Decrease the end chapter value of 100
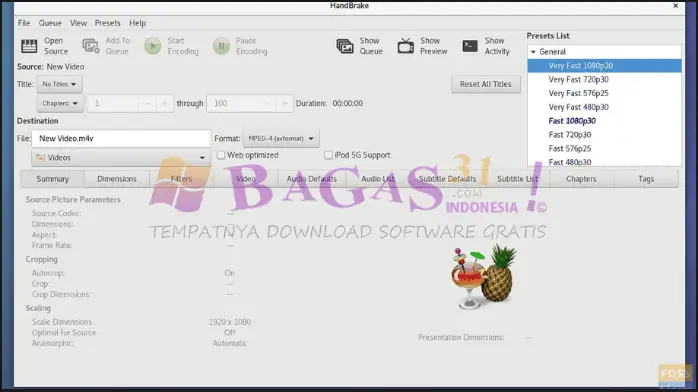This screenshot has height=392, width=698. tap(266, 104)
